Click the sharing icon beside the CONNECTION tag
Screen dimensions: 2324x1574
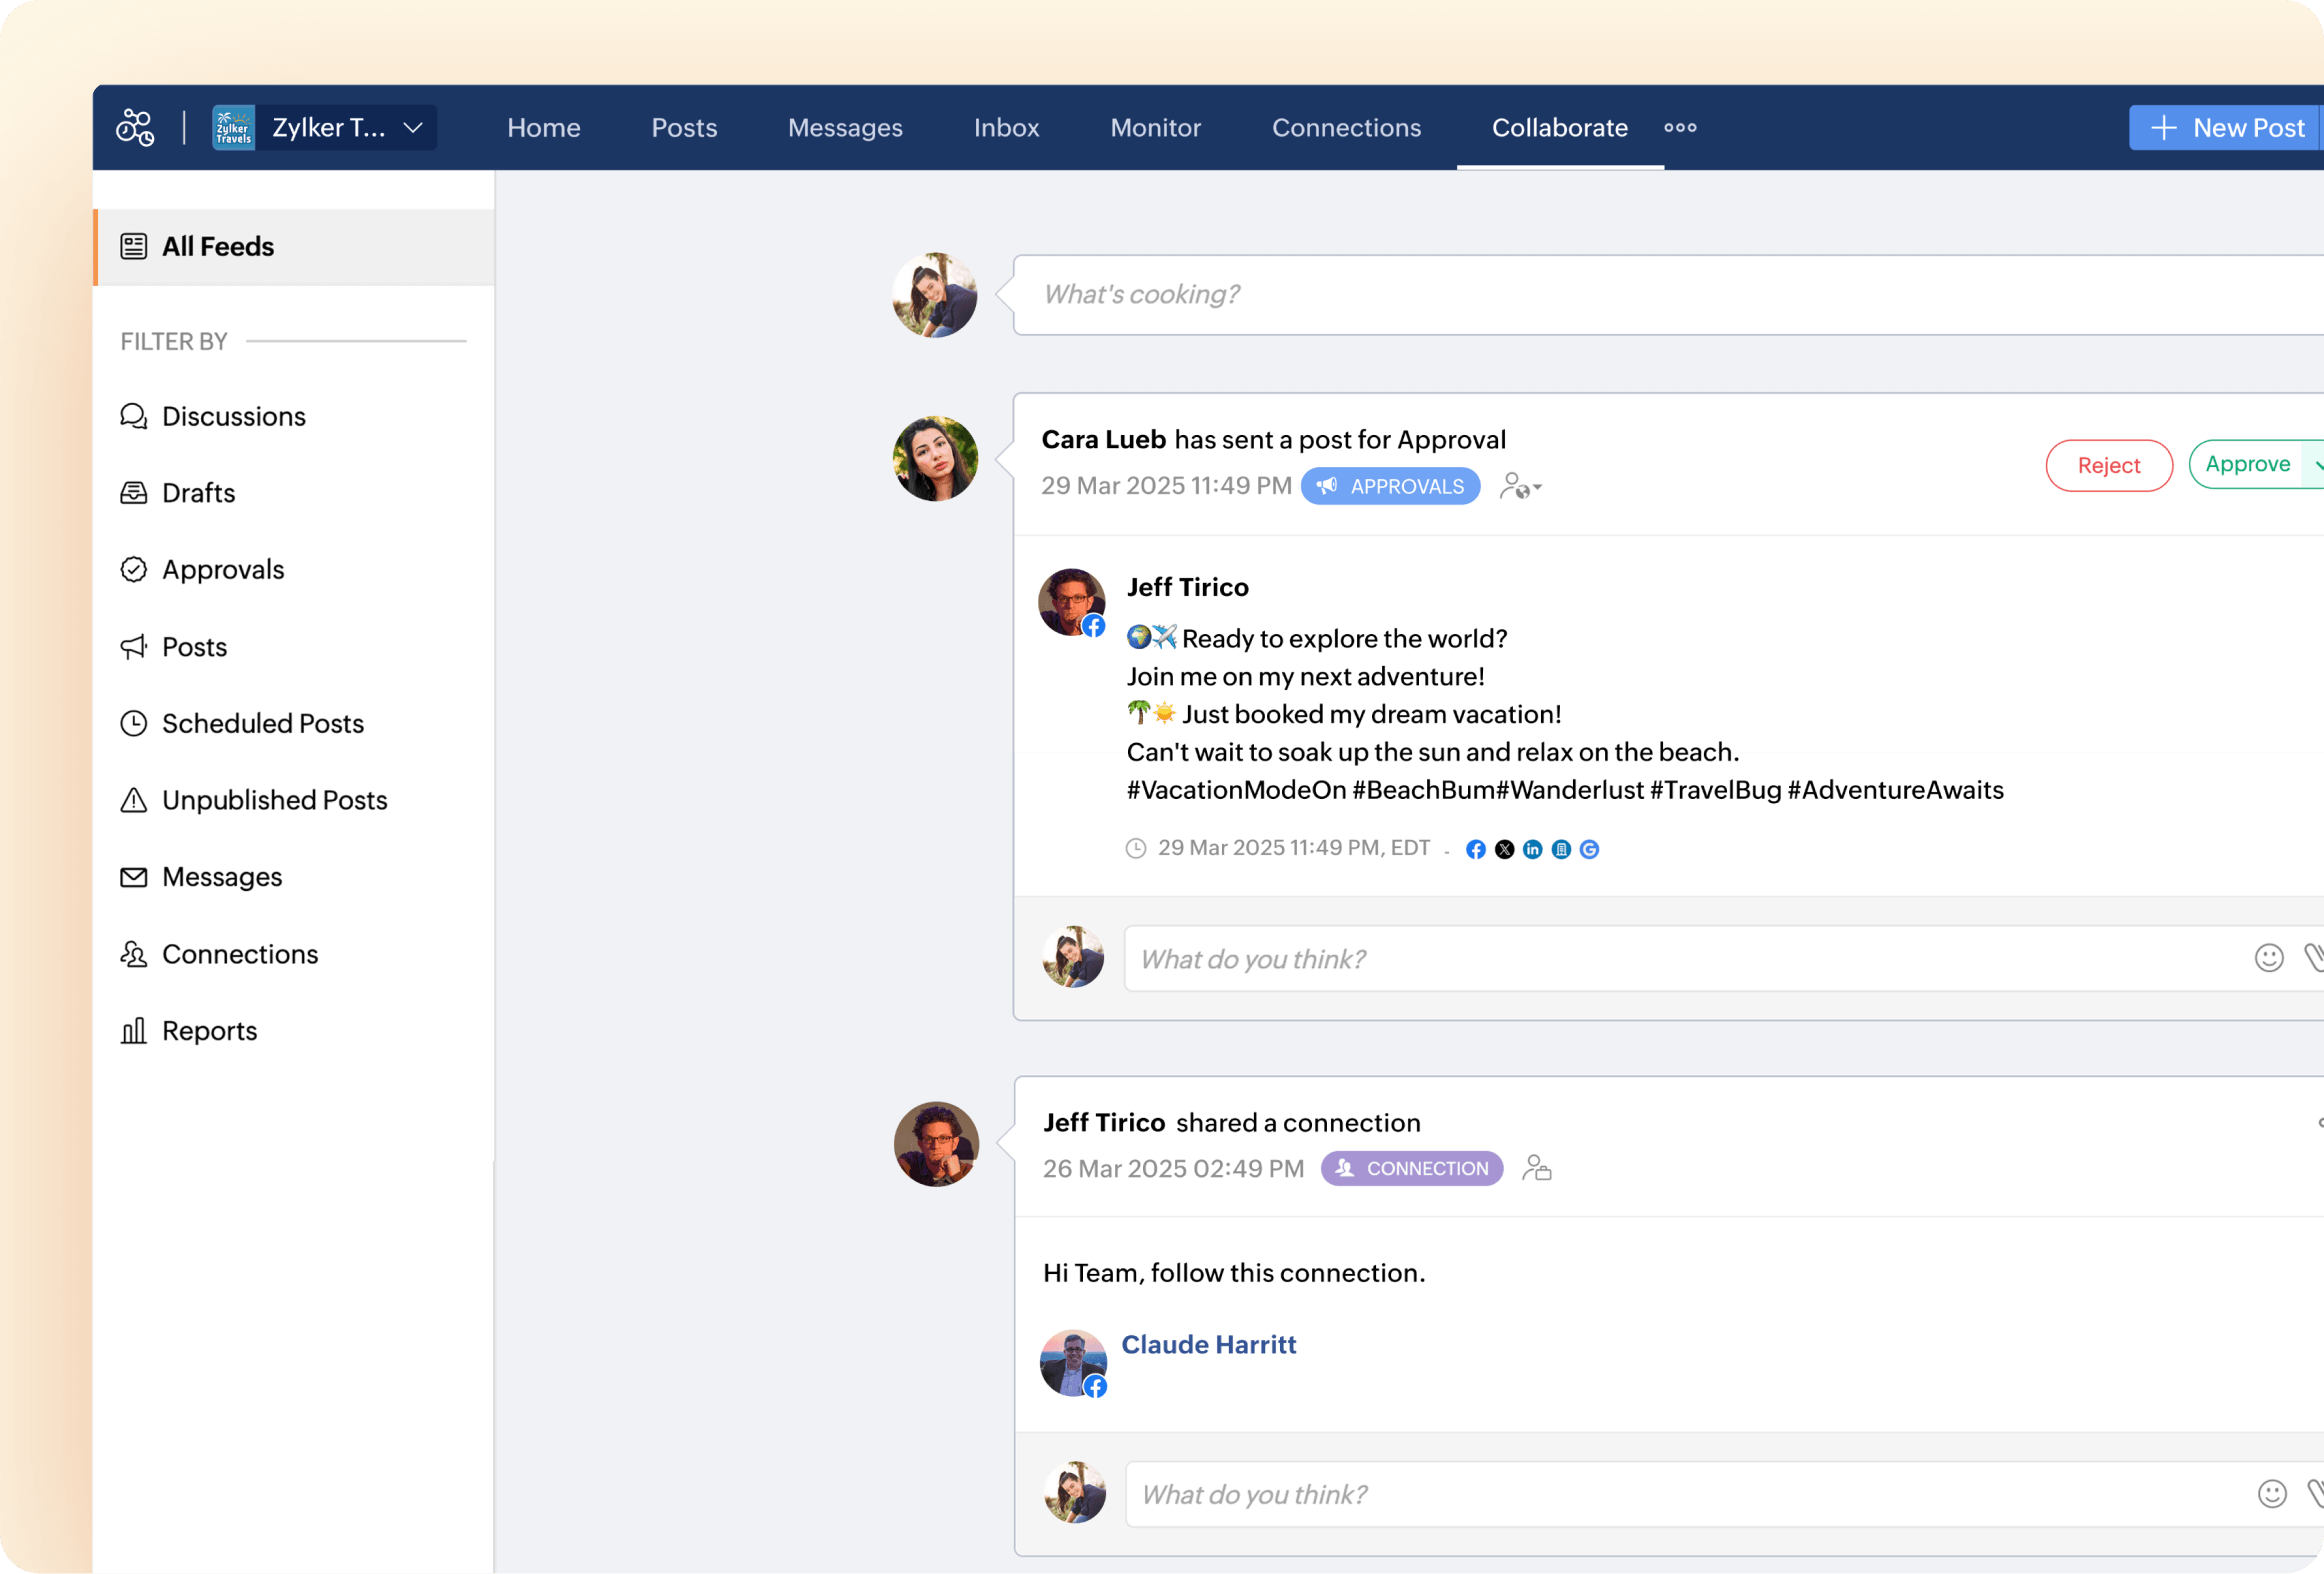point(1536,1168)
